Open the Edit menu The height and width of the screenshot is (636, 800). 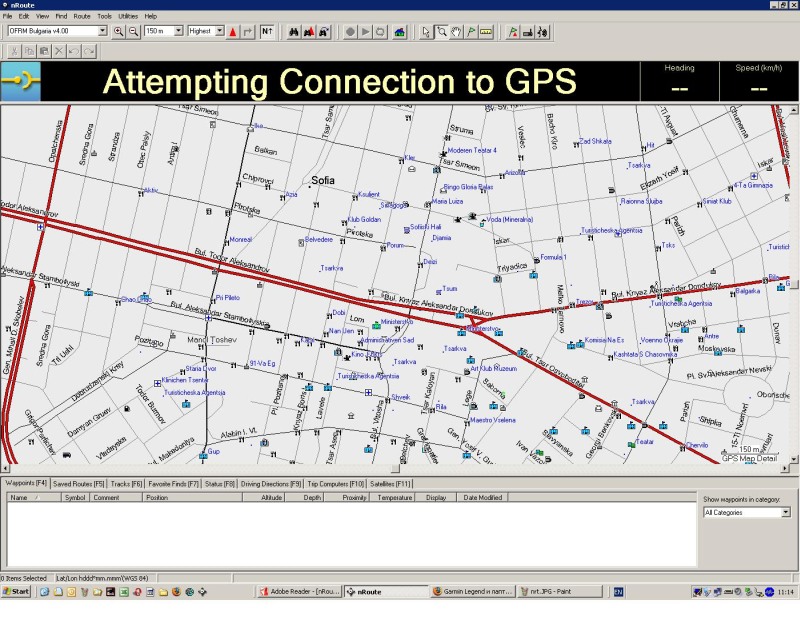point(24,16)
